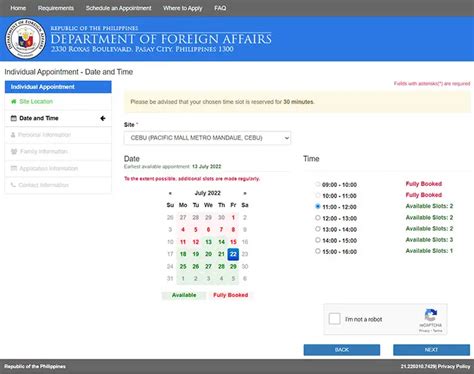Open Where to Apply menu item
This screenshot has width=474, height=374.
coord(182,8)
